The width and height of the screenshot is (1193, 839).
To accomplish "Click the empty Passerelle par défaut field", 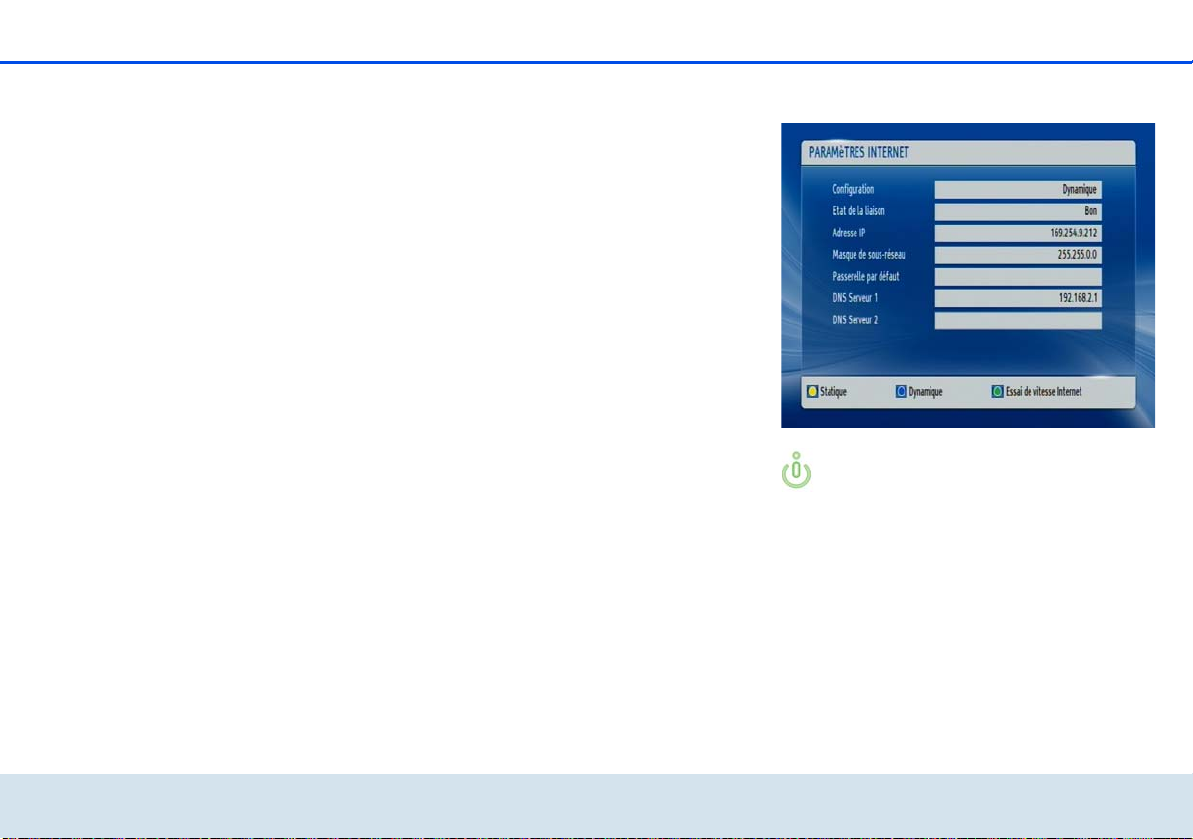I will pyautogui.click(x=1018, y=277).
